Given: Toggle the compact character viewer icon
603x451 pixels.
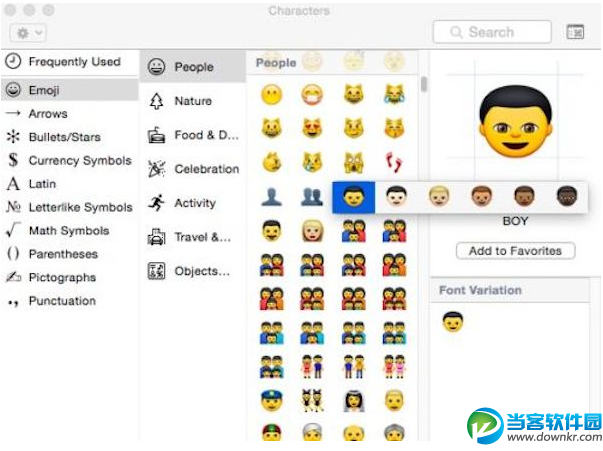Looking at the screenshot, I should tap(575, 32).
